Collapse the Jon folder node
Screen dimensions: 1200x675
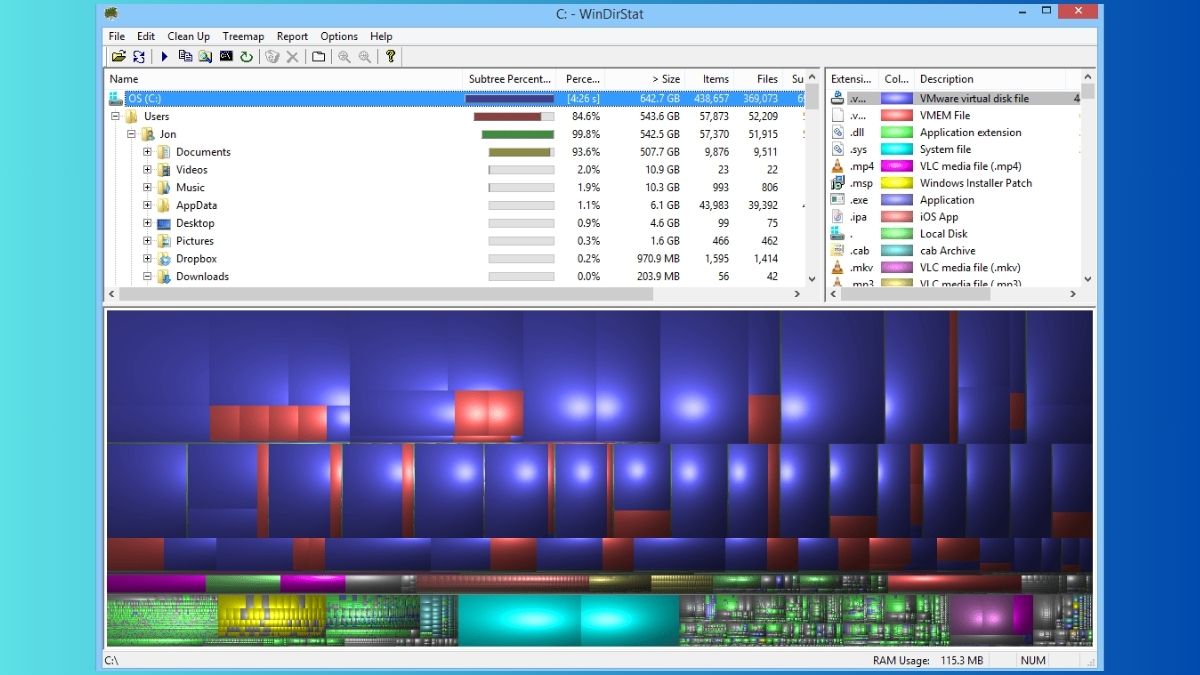[131, 134]
